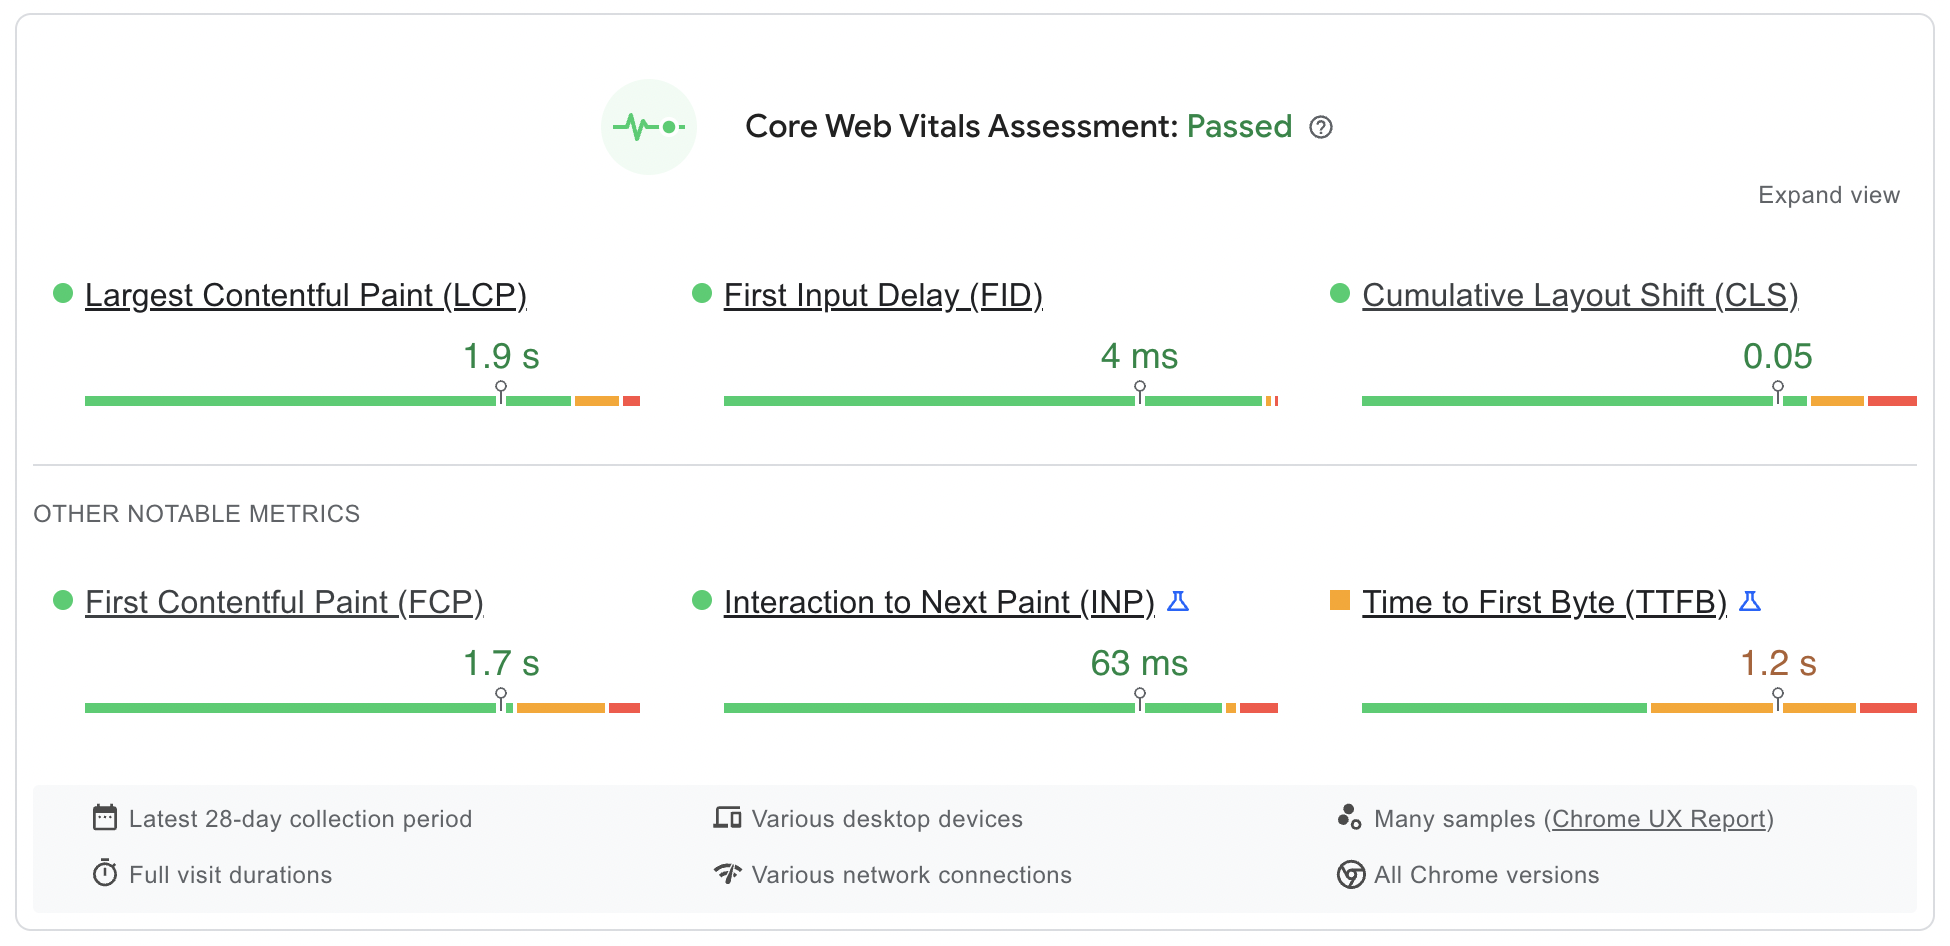This screenshot has width=1950, height=946.
Task: Click the First Input Delay link
Action: pyautogui.click(x=882, y=295)
